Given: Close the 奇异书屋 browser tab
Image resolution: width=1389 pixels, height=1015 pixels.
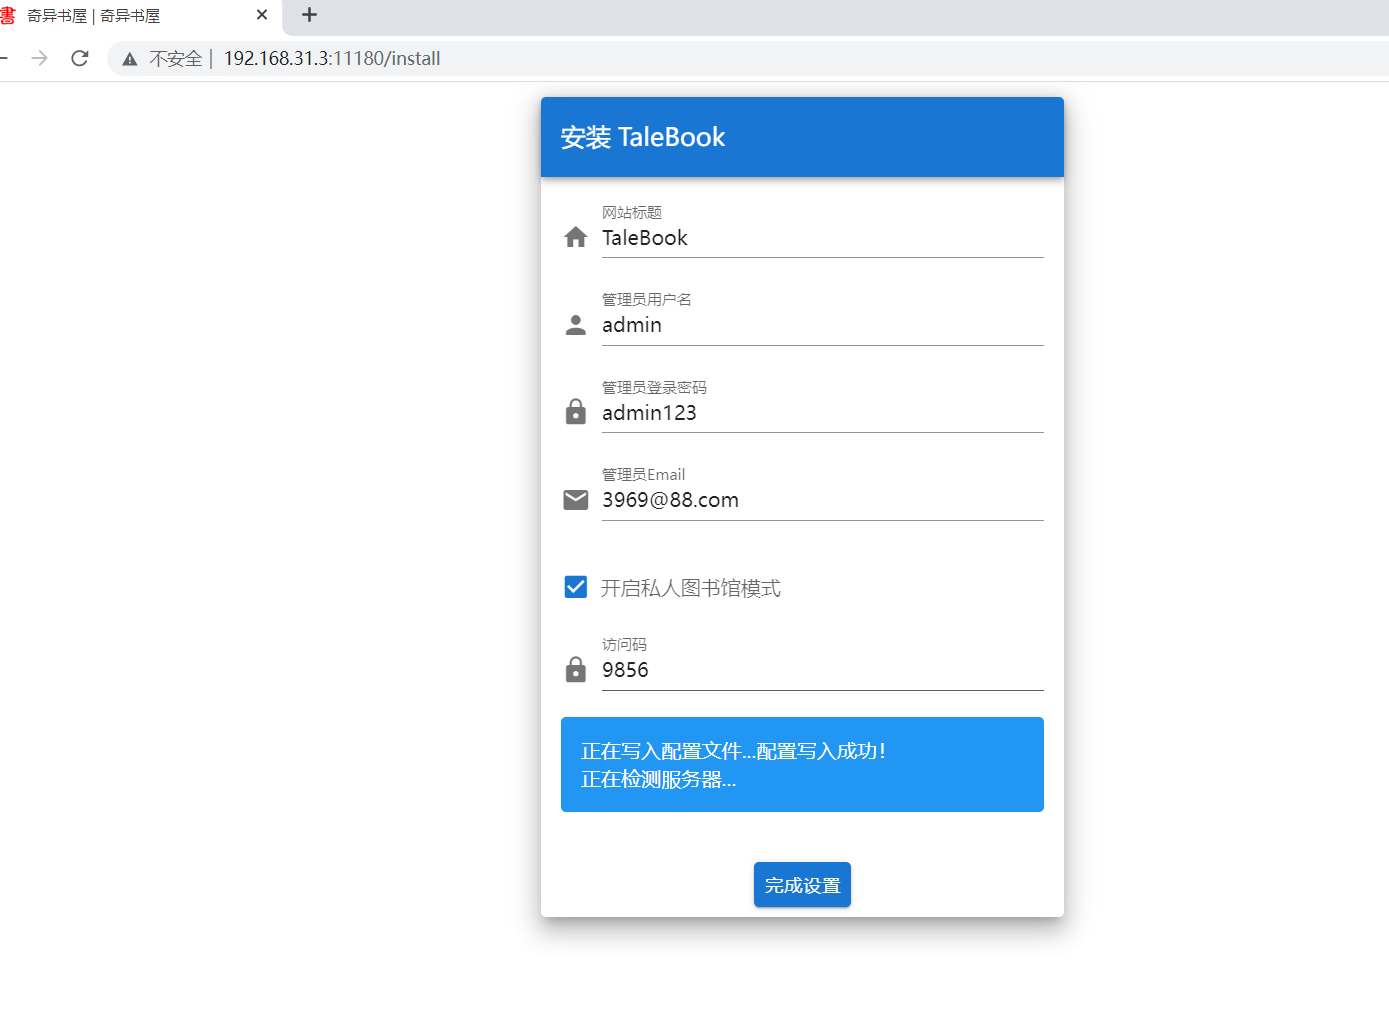Looking at the screenshot, I should [x=262, y=15].
